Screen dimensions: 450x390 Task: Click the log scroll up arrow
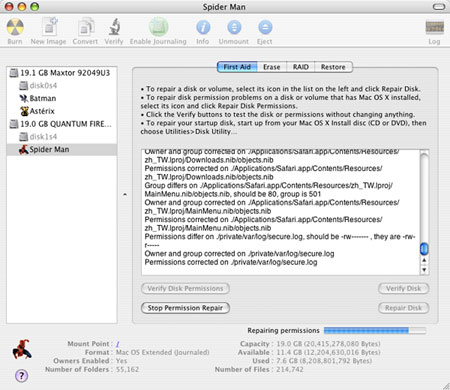click(424, 260)
